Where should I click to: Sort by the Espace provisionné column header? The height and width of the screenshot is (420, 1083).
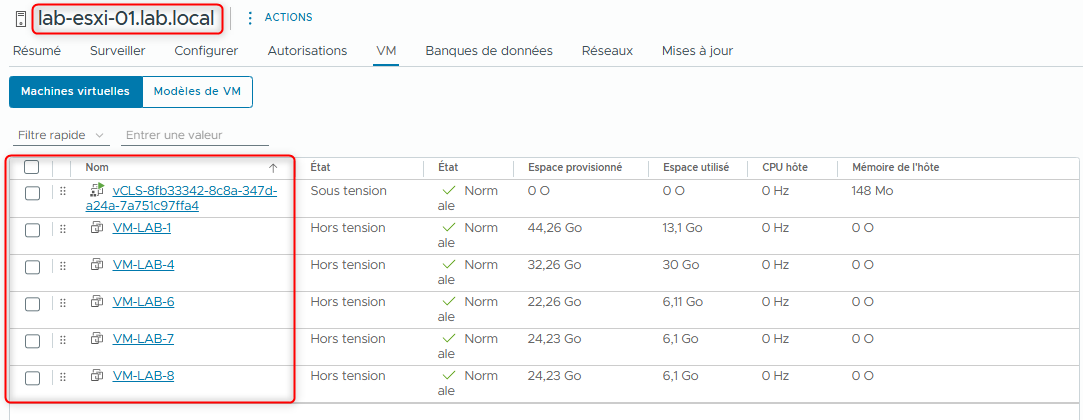575,167
